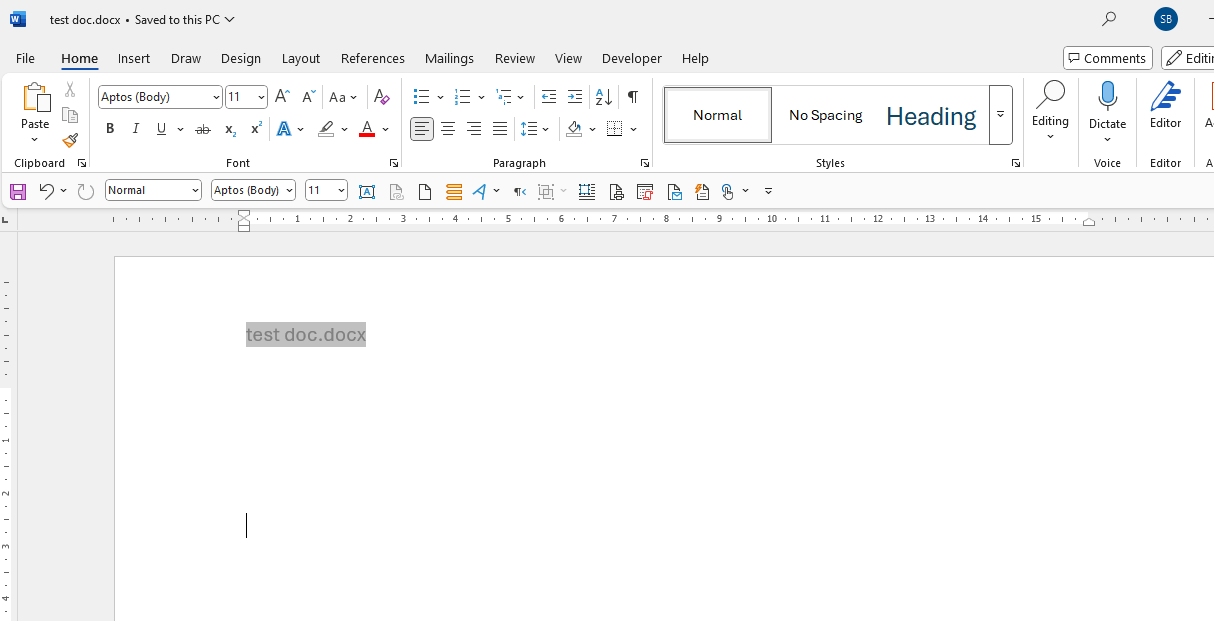
Task: Switch to the Developer tab
Action: click(x=632, y=58)
